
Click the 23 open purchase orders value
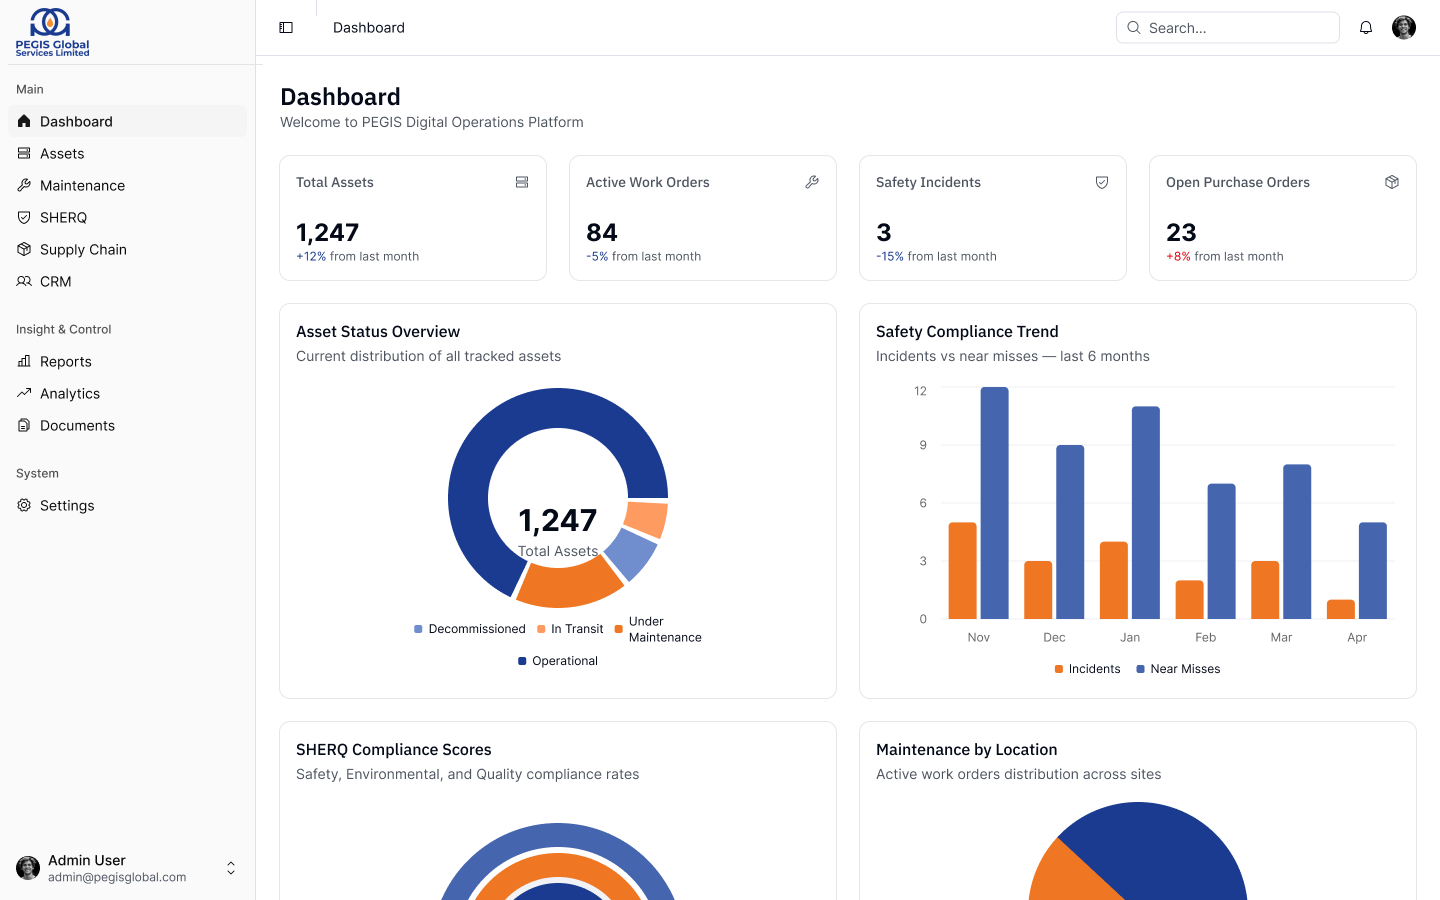tap(1181, 233)
